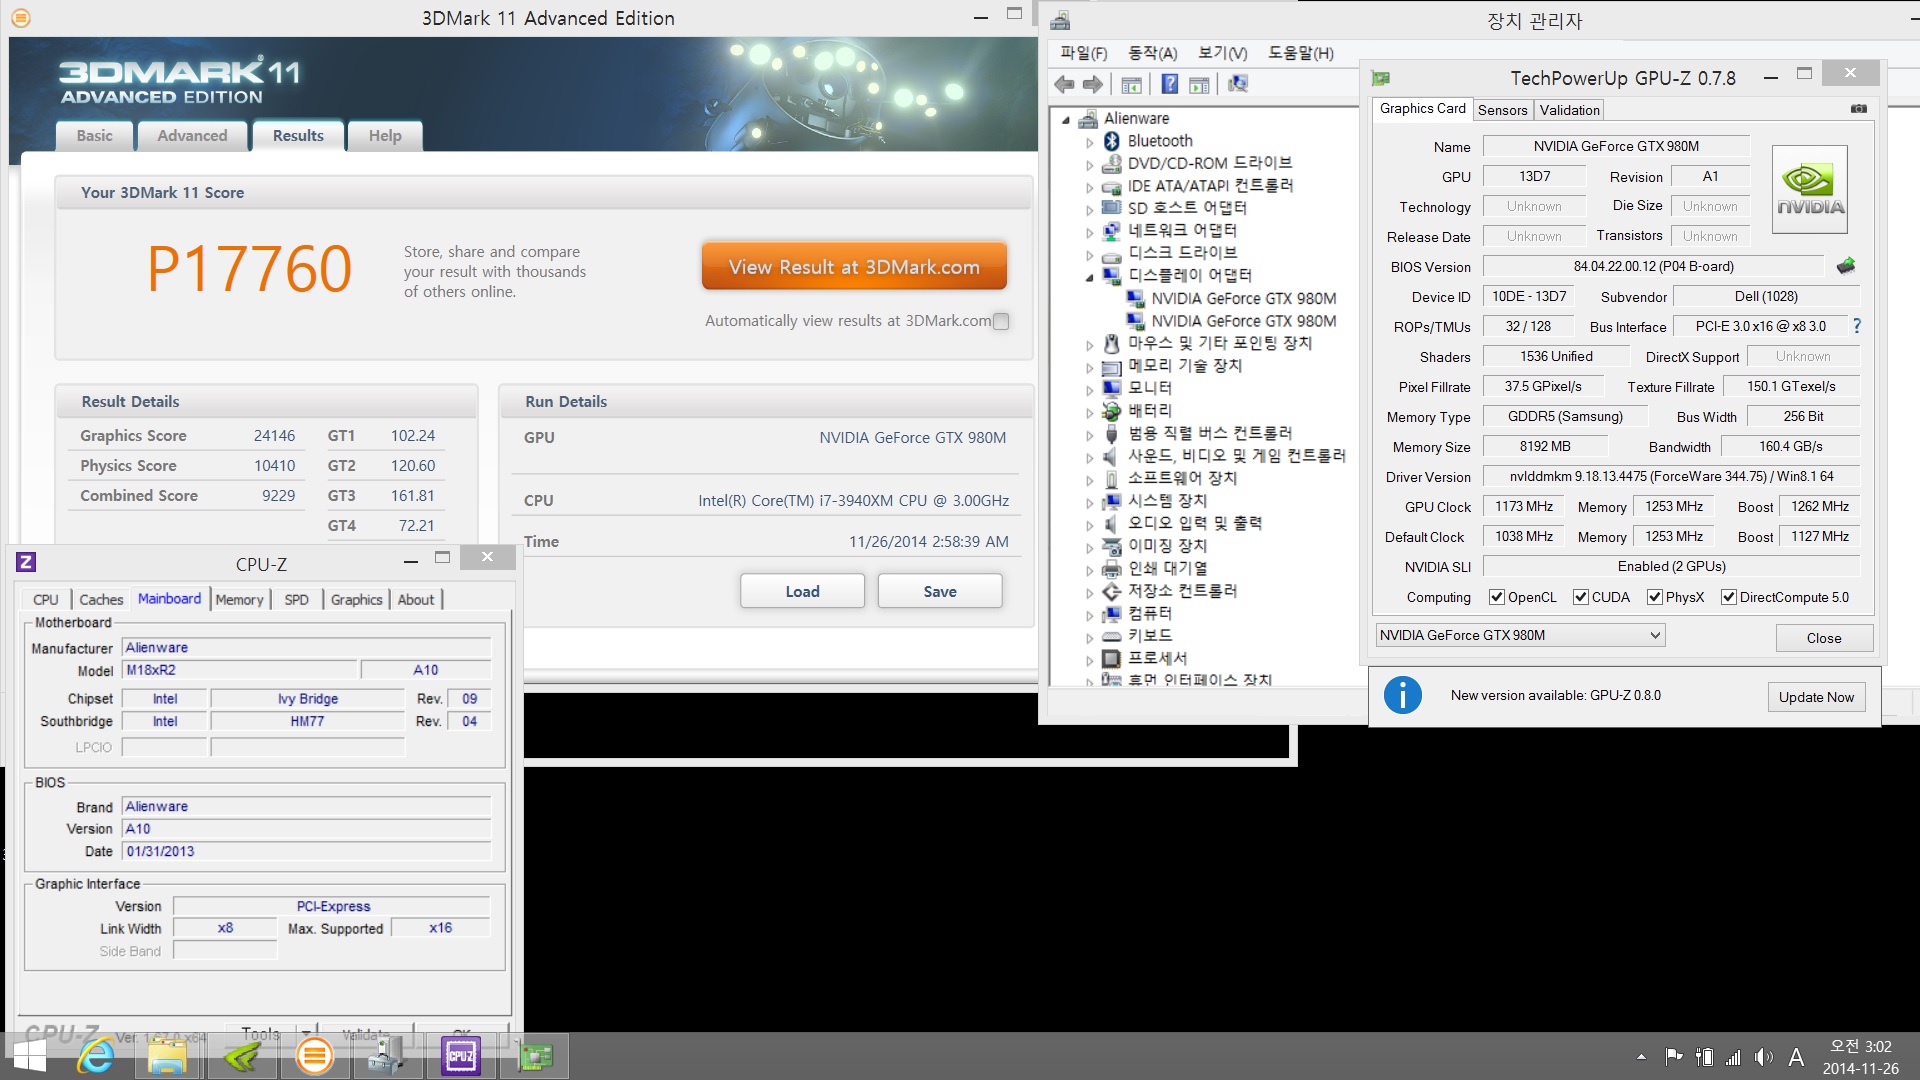Click the NVIDIA logo in GPU-Z
1920x1080 pixels.
click(1810, 189)
